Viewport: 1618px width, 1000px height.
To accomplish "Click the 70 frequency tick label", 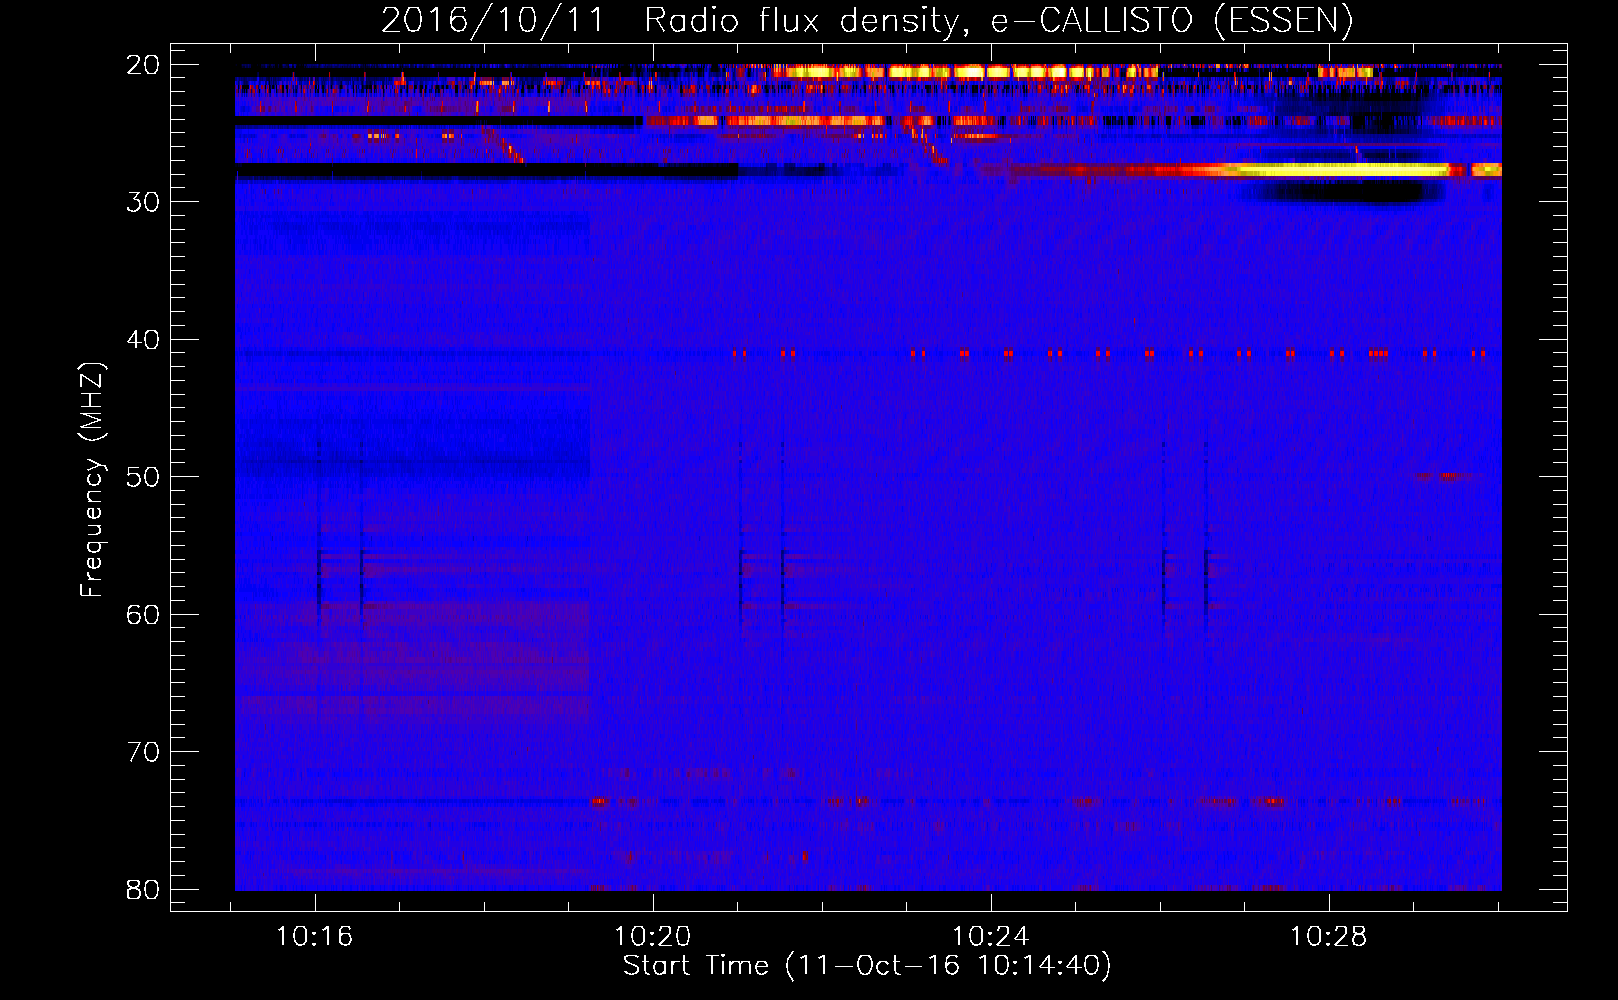I will pos(143,752).
